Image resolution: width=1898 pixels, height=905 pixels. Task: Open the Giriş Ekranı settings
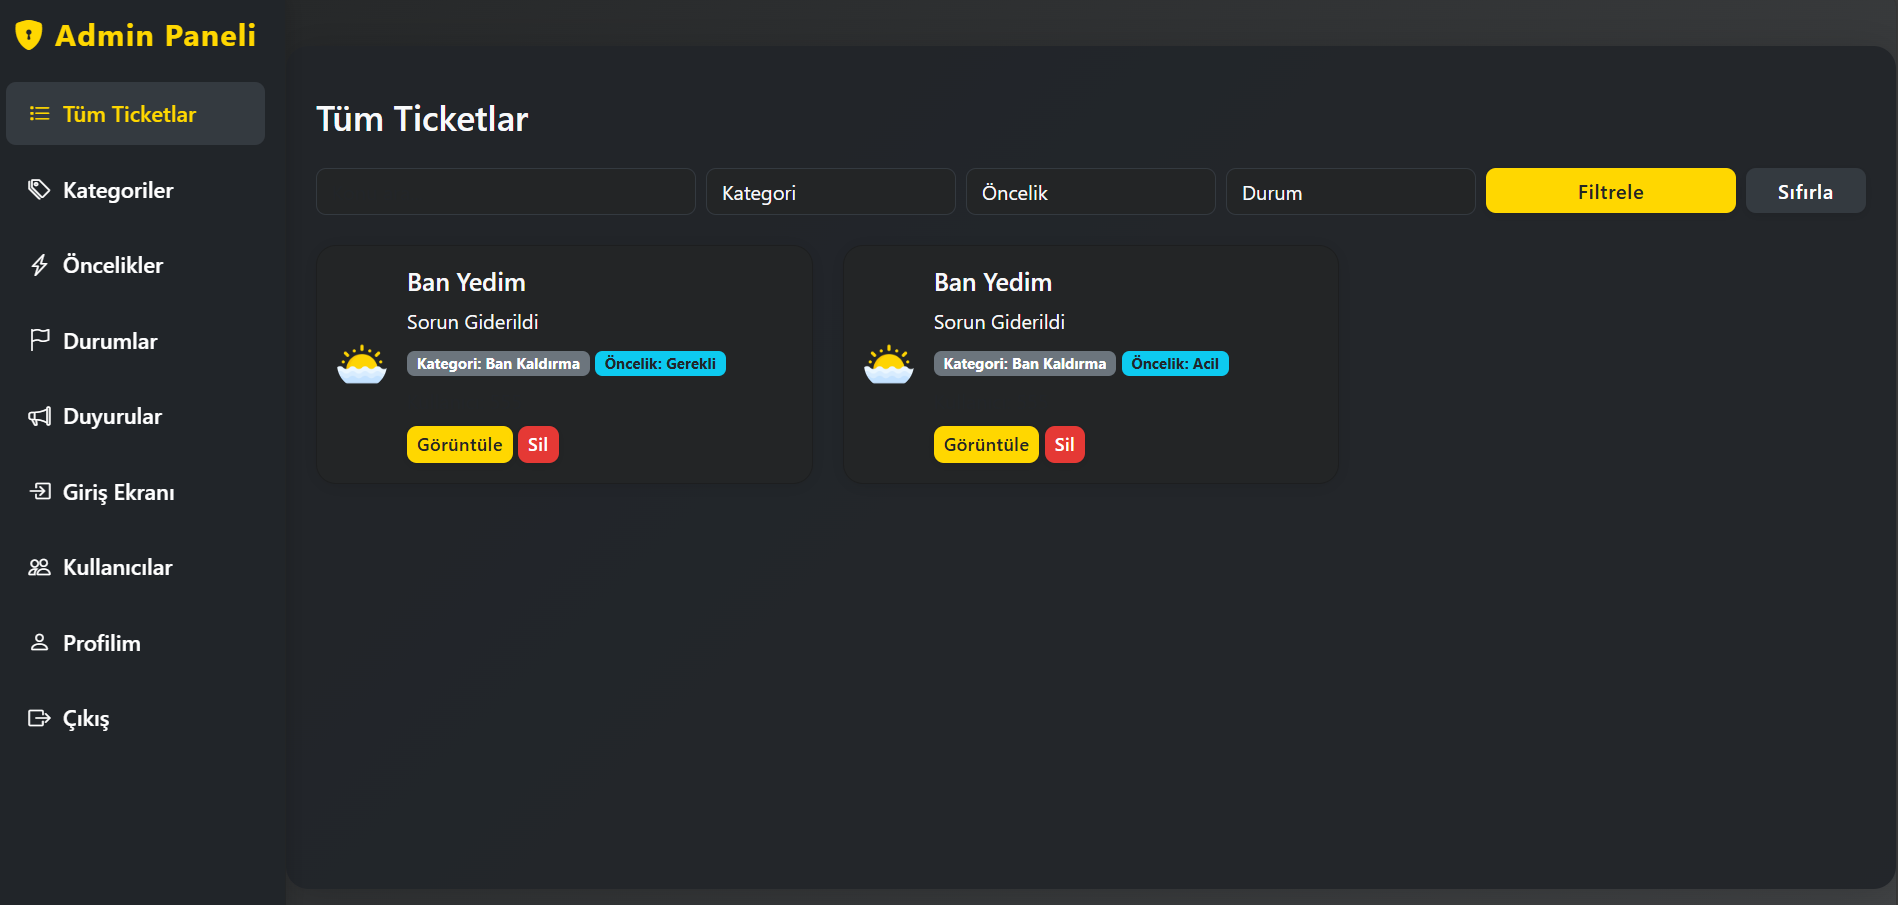[135, 492]
